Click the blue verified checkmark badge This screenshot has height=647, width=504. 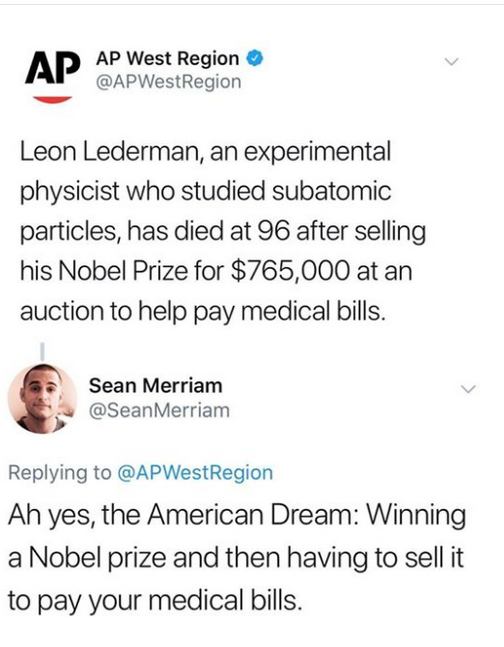[x=255, y=59]
